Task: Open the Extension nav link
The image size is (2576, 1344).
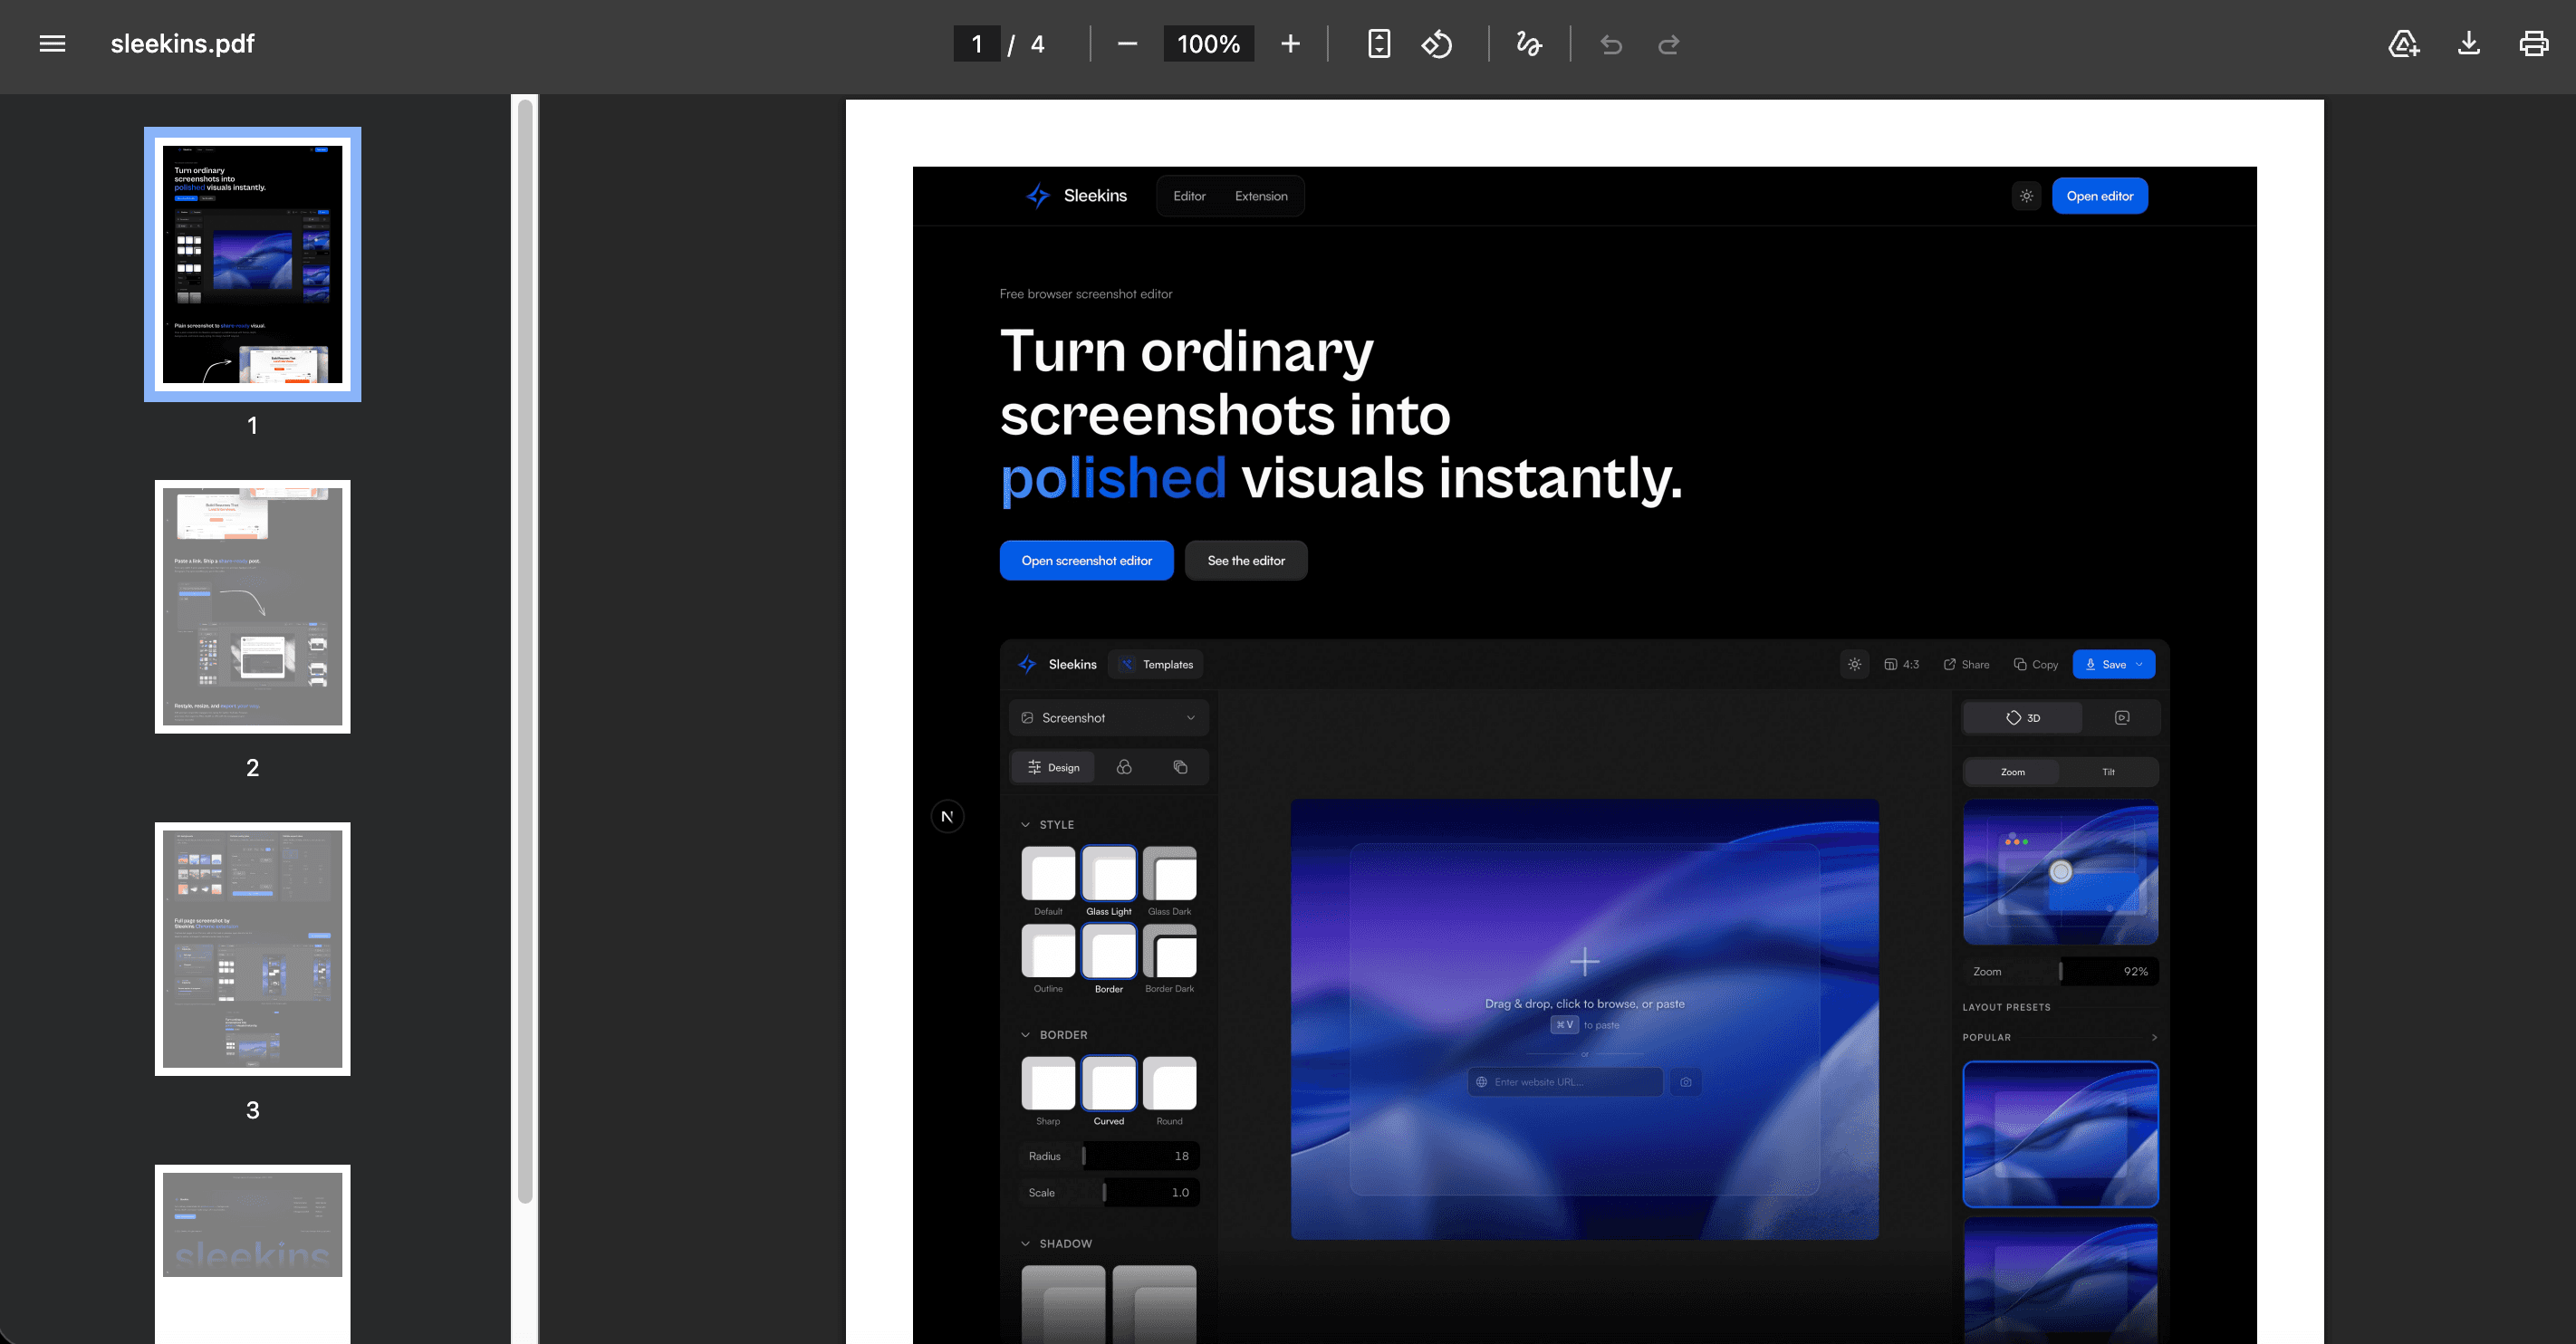Action: pos(1261,196)
